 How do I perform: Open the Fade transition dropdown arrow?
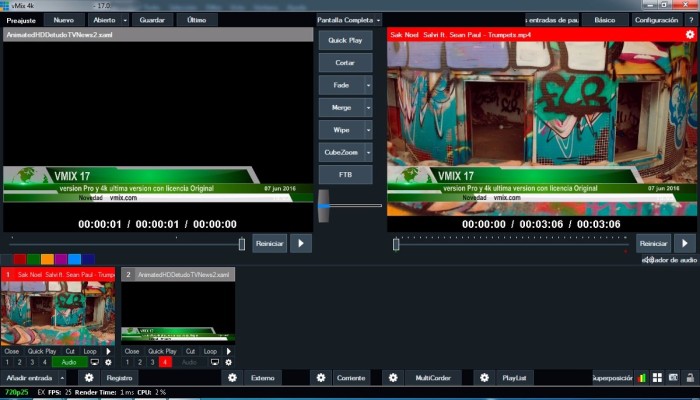(368, 85)
